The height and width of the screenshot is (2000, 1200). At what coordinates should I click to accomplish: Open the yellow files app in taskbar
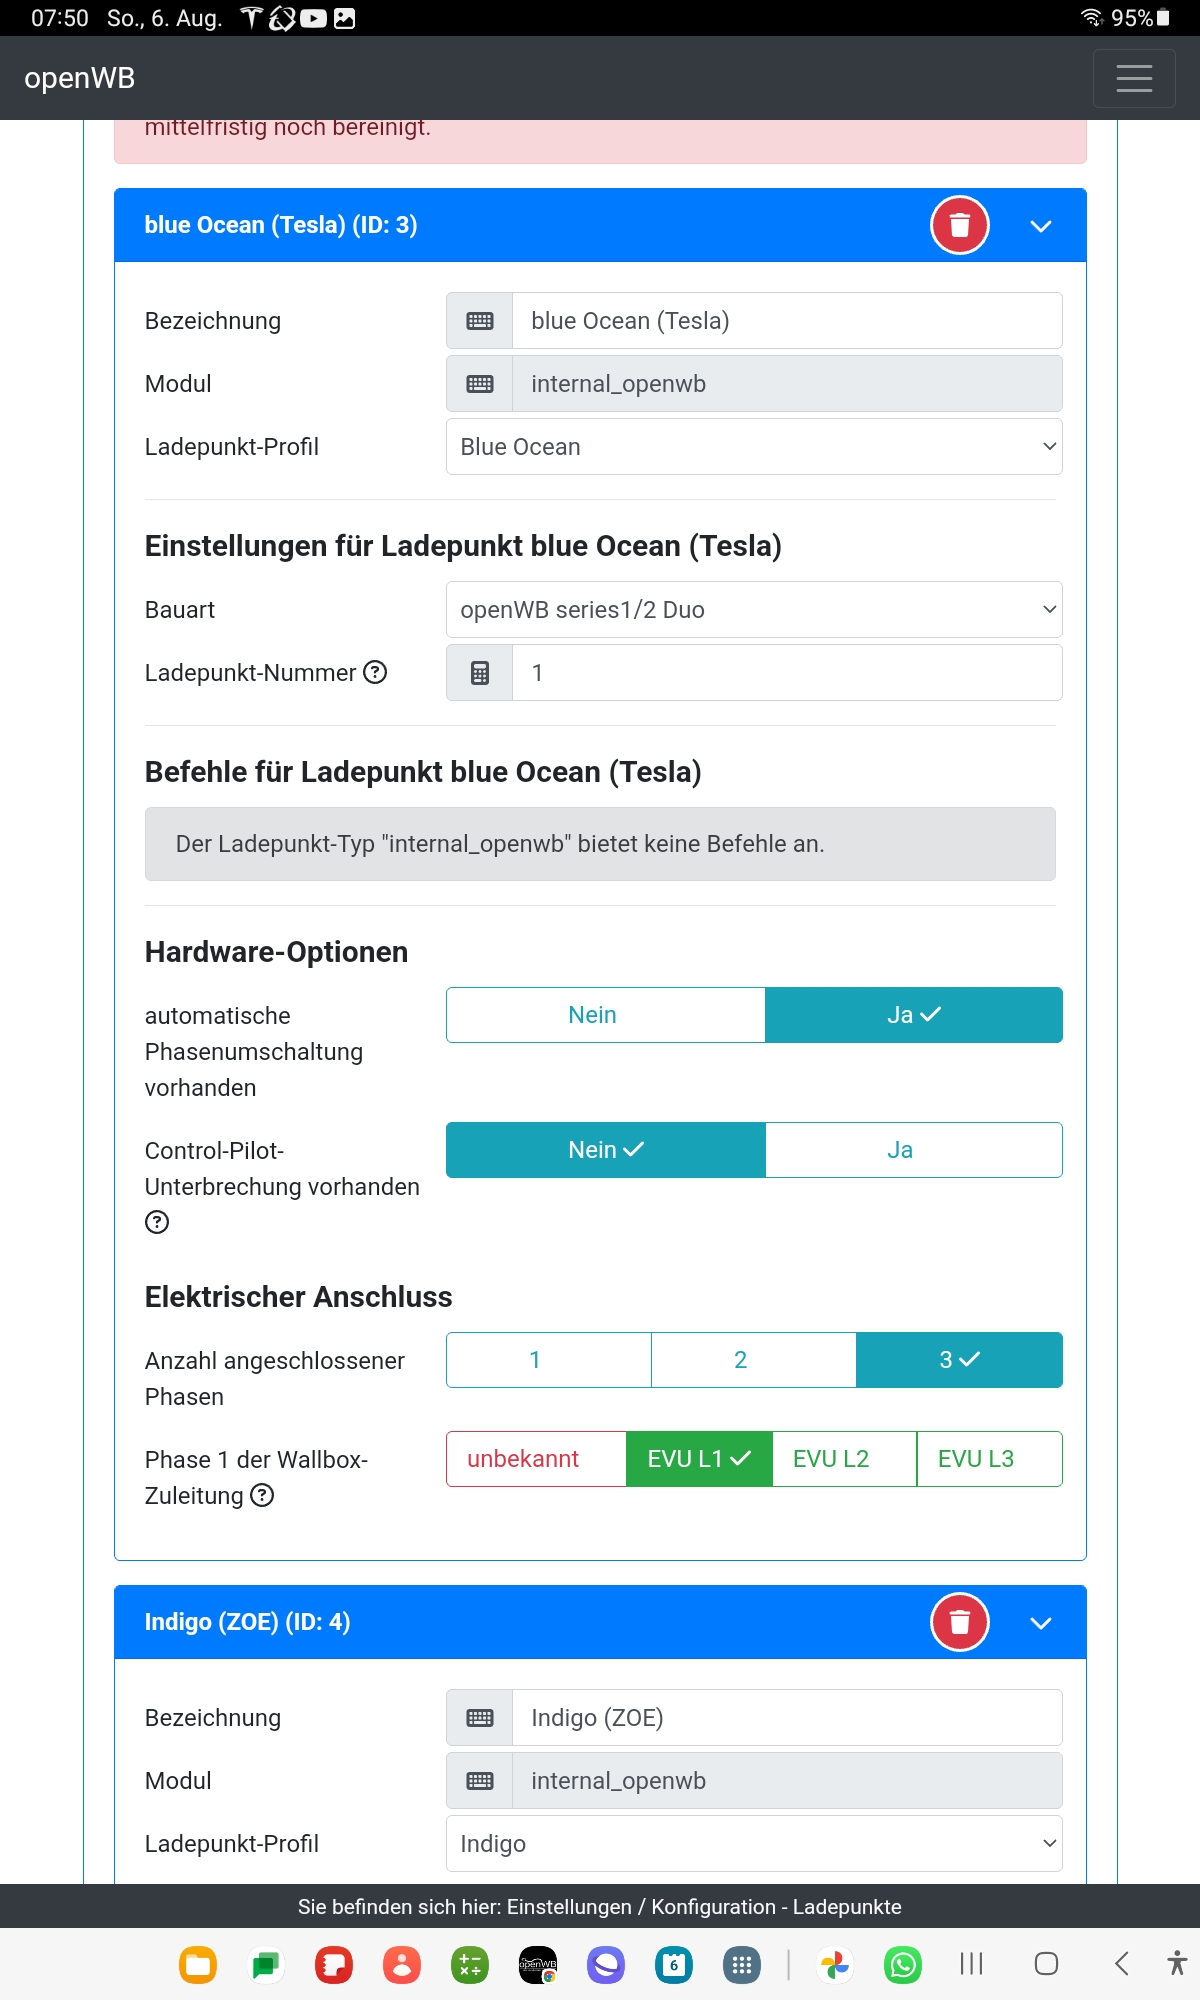(x=198, y=1965)
